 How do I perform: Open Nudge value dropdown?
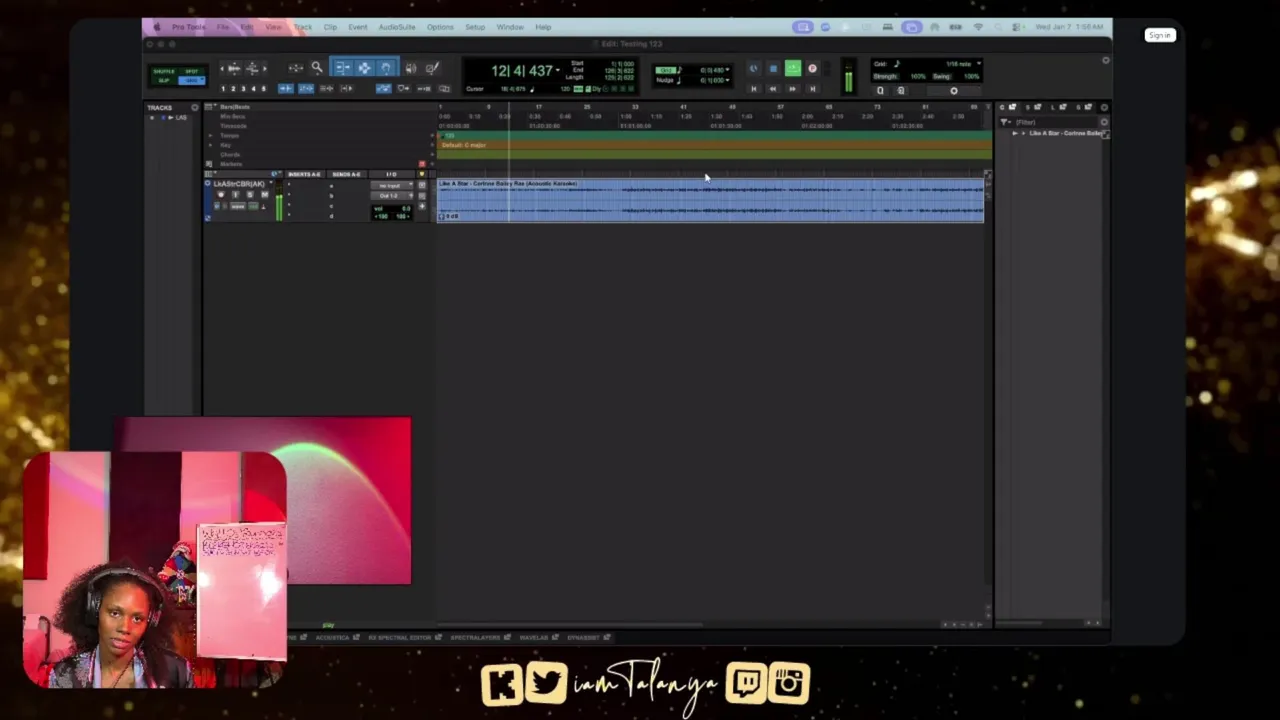tap(728, 80)
